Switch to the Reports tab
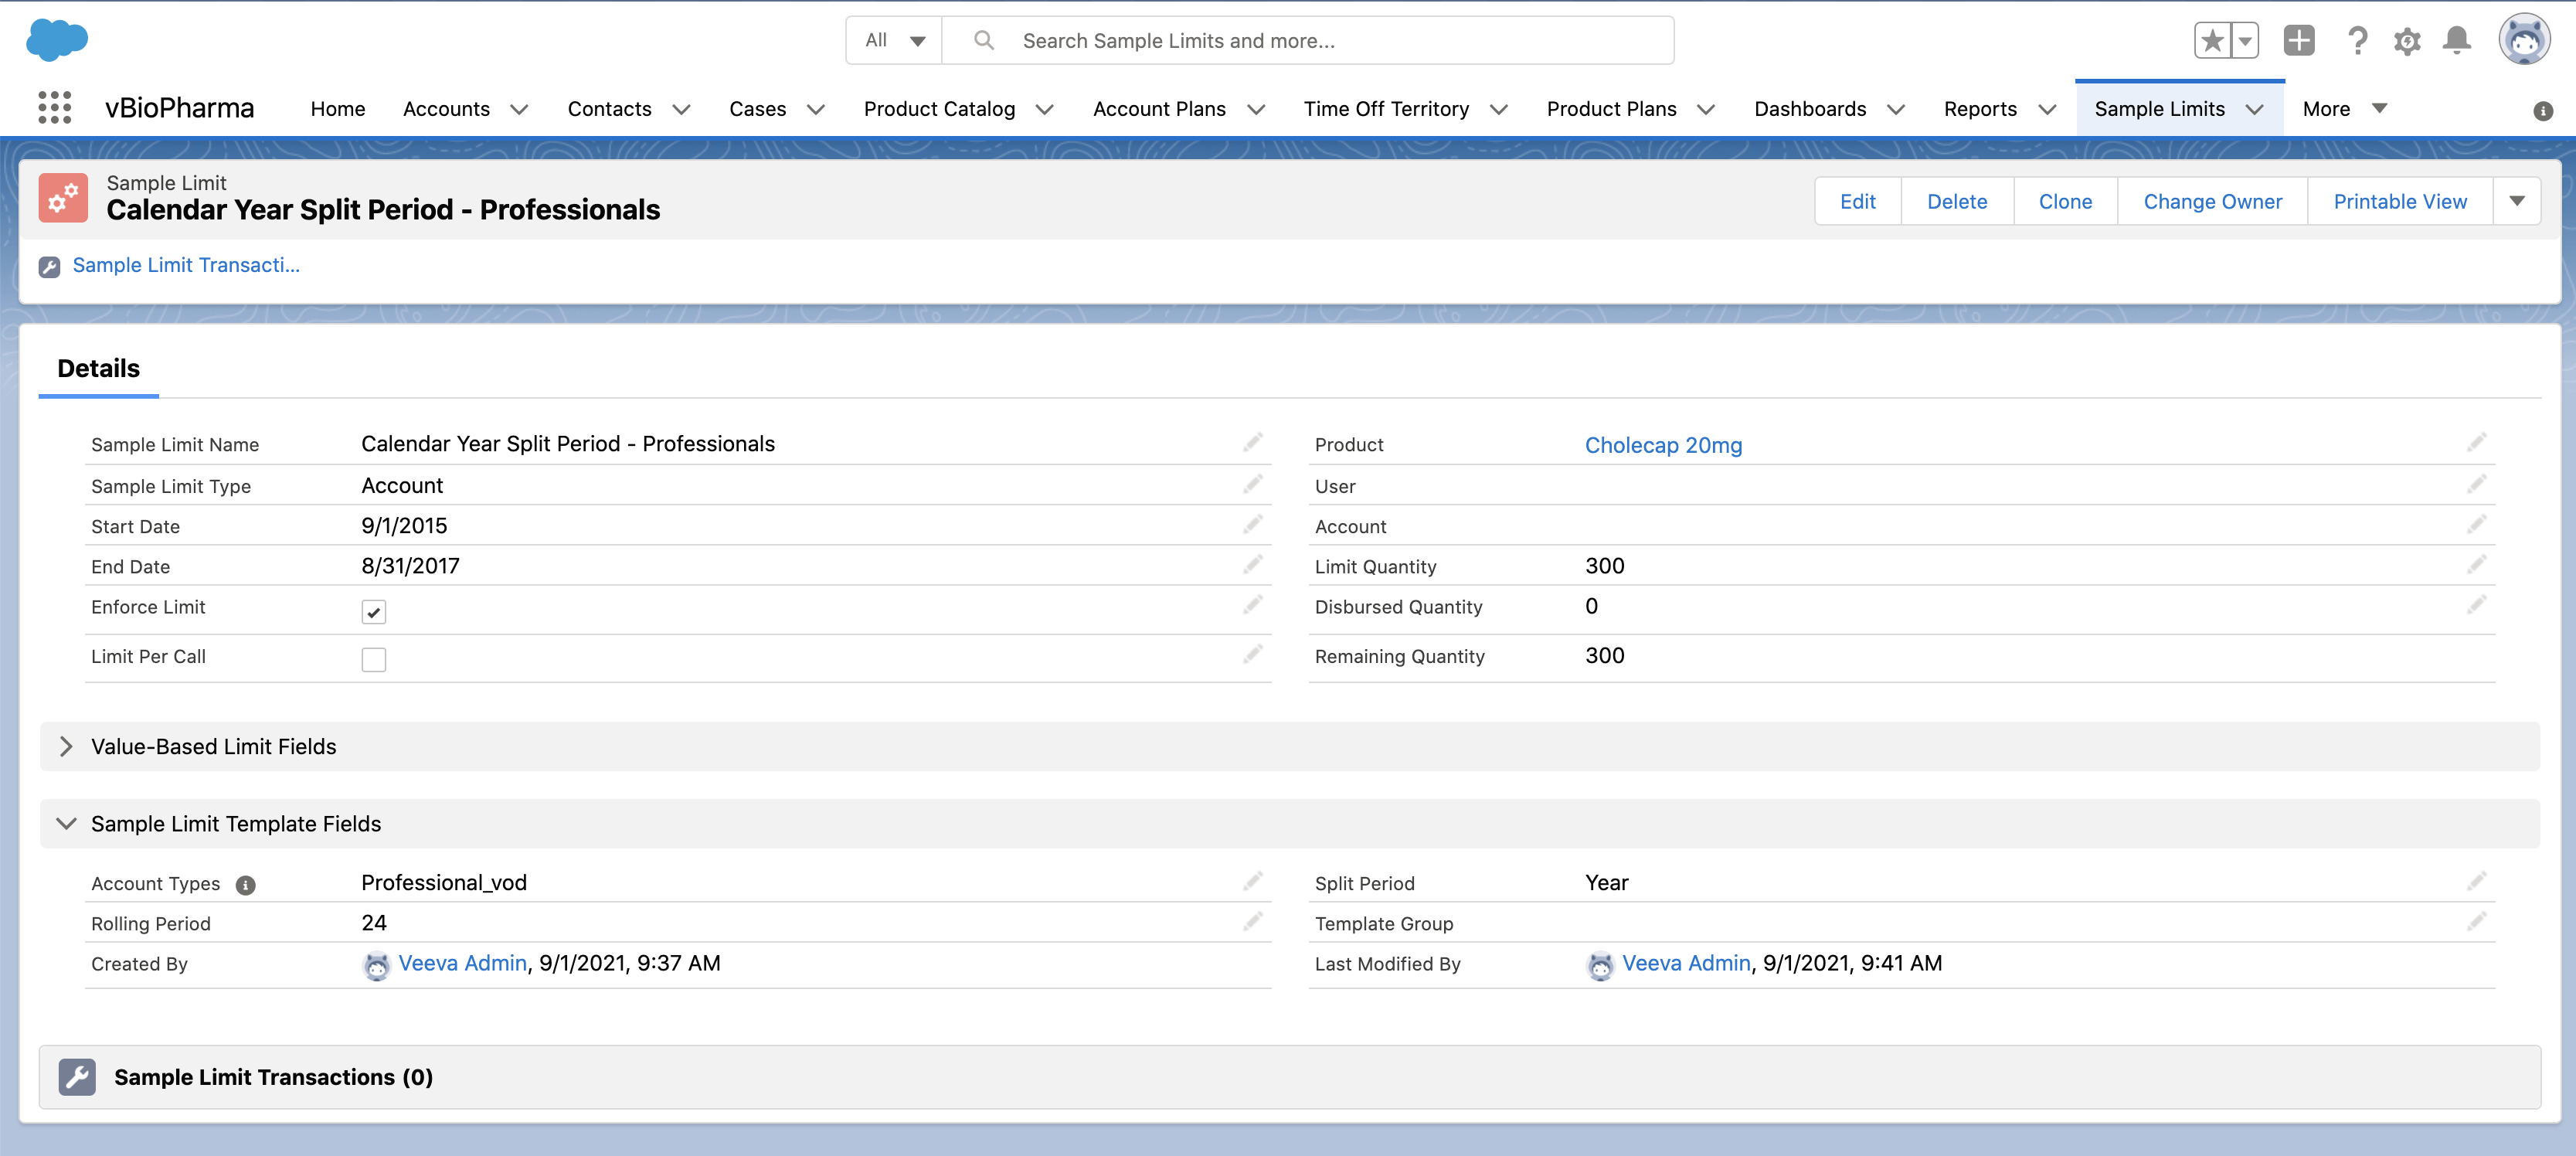 (x=1979, y=109)
